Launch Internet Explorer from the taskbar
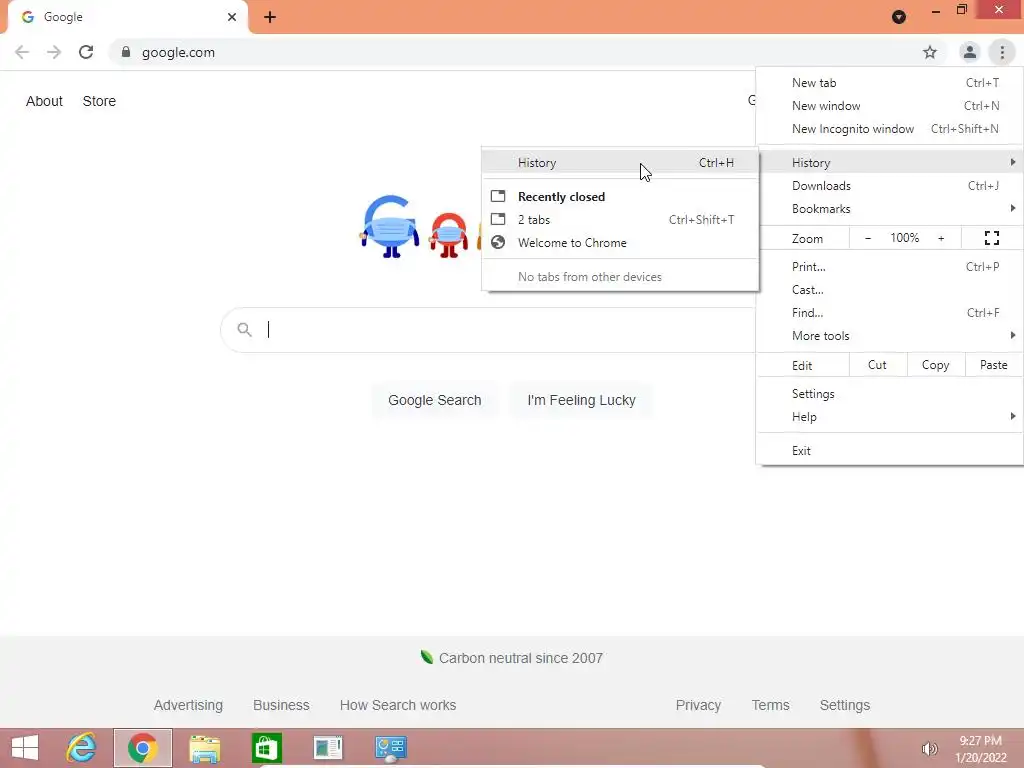 82,748
